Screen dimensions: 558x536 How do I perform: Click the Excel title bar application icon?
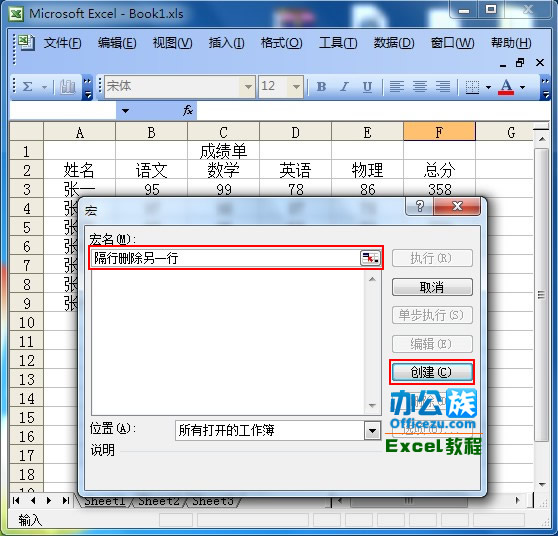pos(16,14)
